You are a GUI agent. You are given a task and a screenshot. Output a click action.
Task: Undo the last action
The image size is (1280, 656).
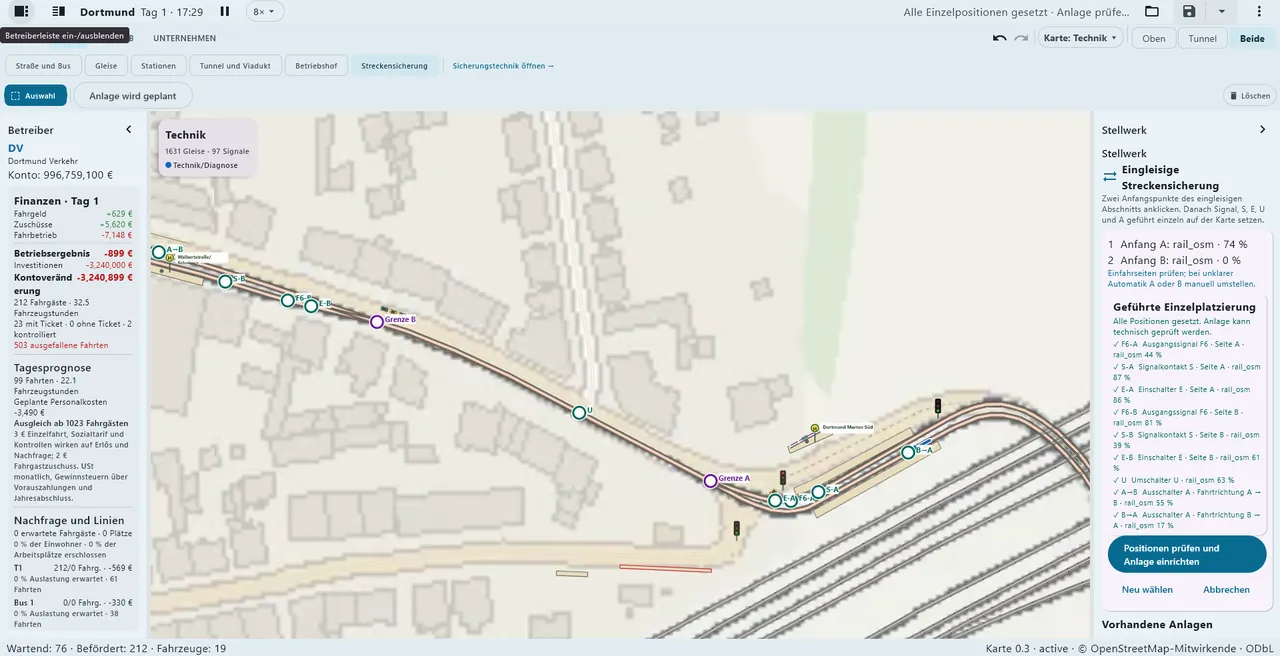pos(999,38)
